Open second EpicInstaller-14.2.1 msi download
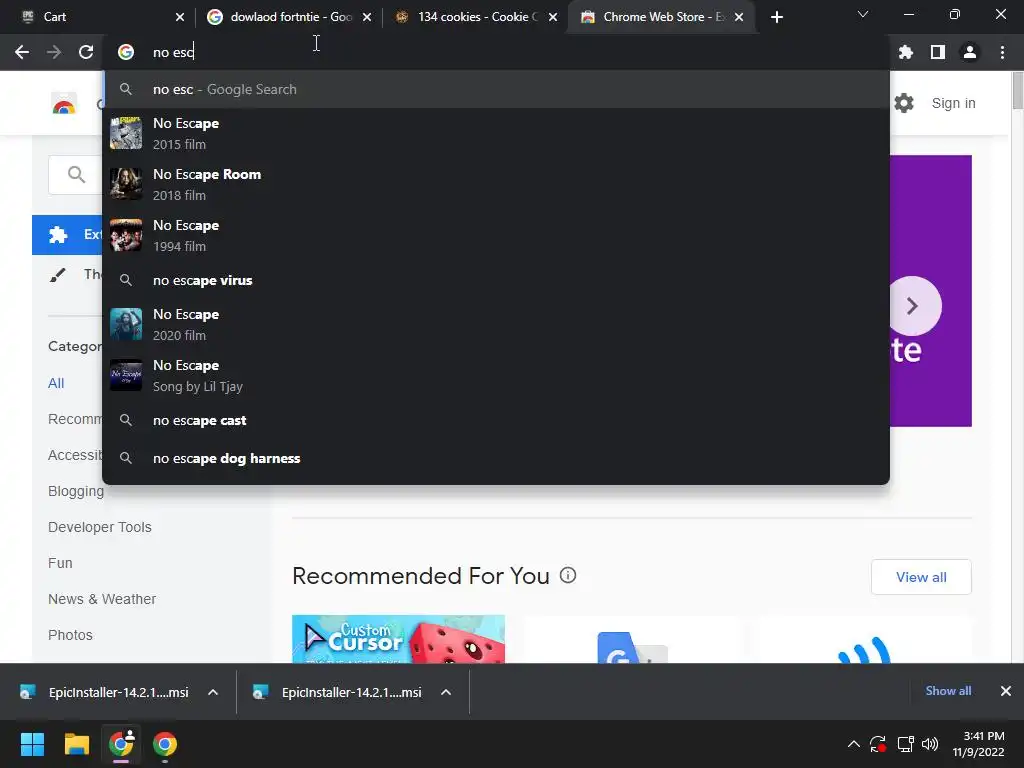 pos(341,692)
